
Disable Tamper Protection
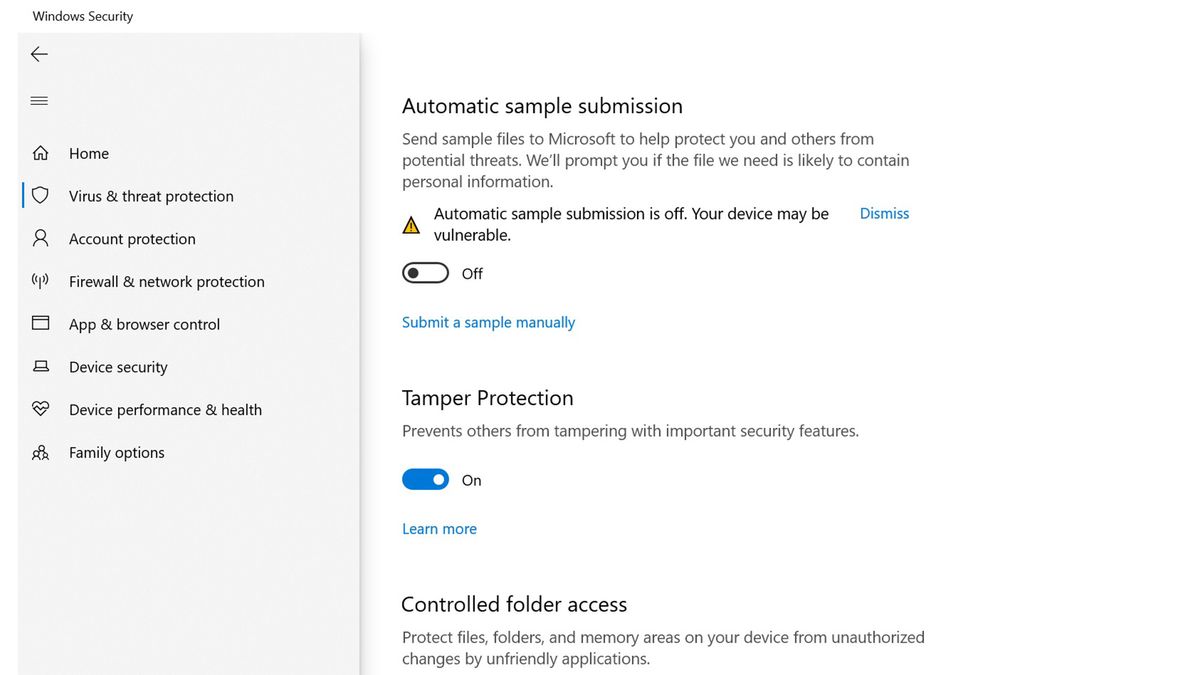425,479
